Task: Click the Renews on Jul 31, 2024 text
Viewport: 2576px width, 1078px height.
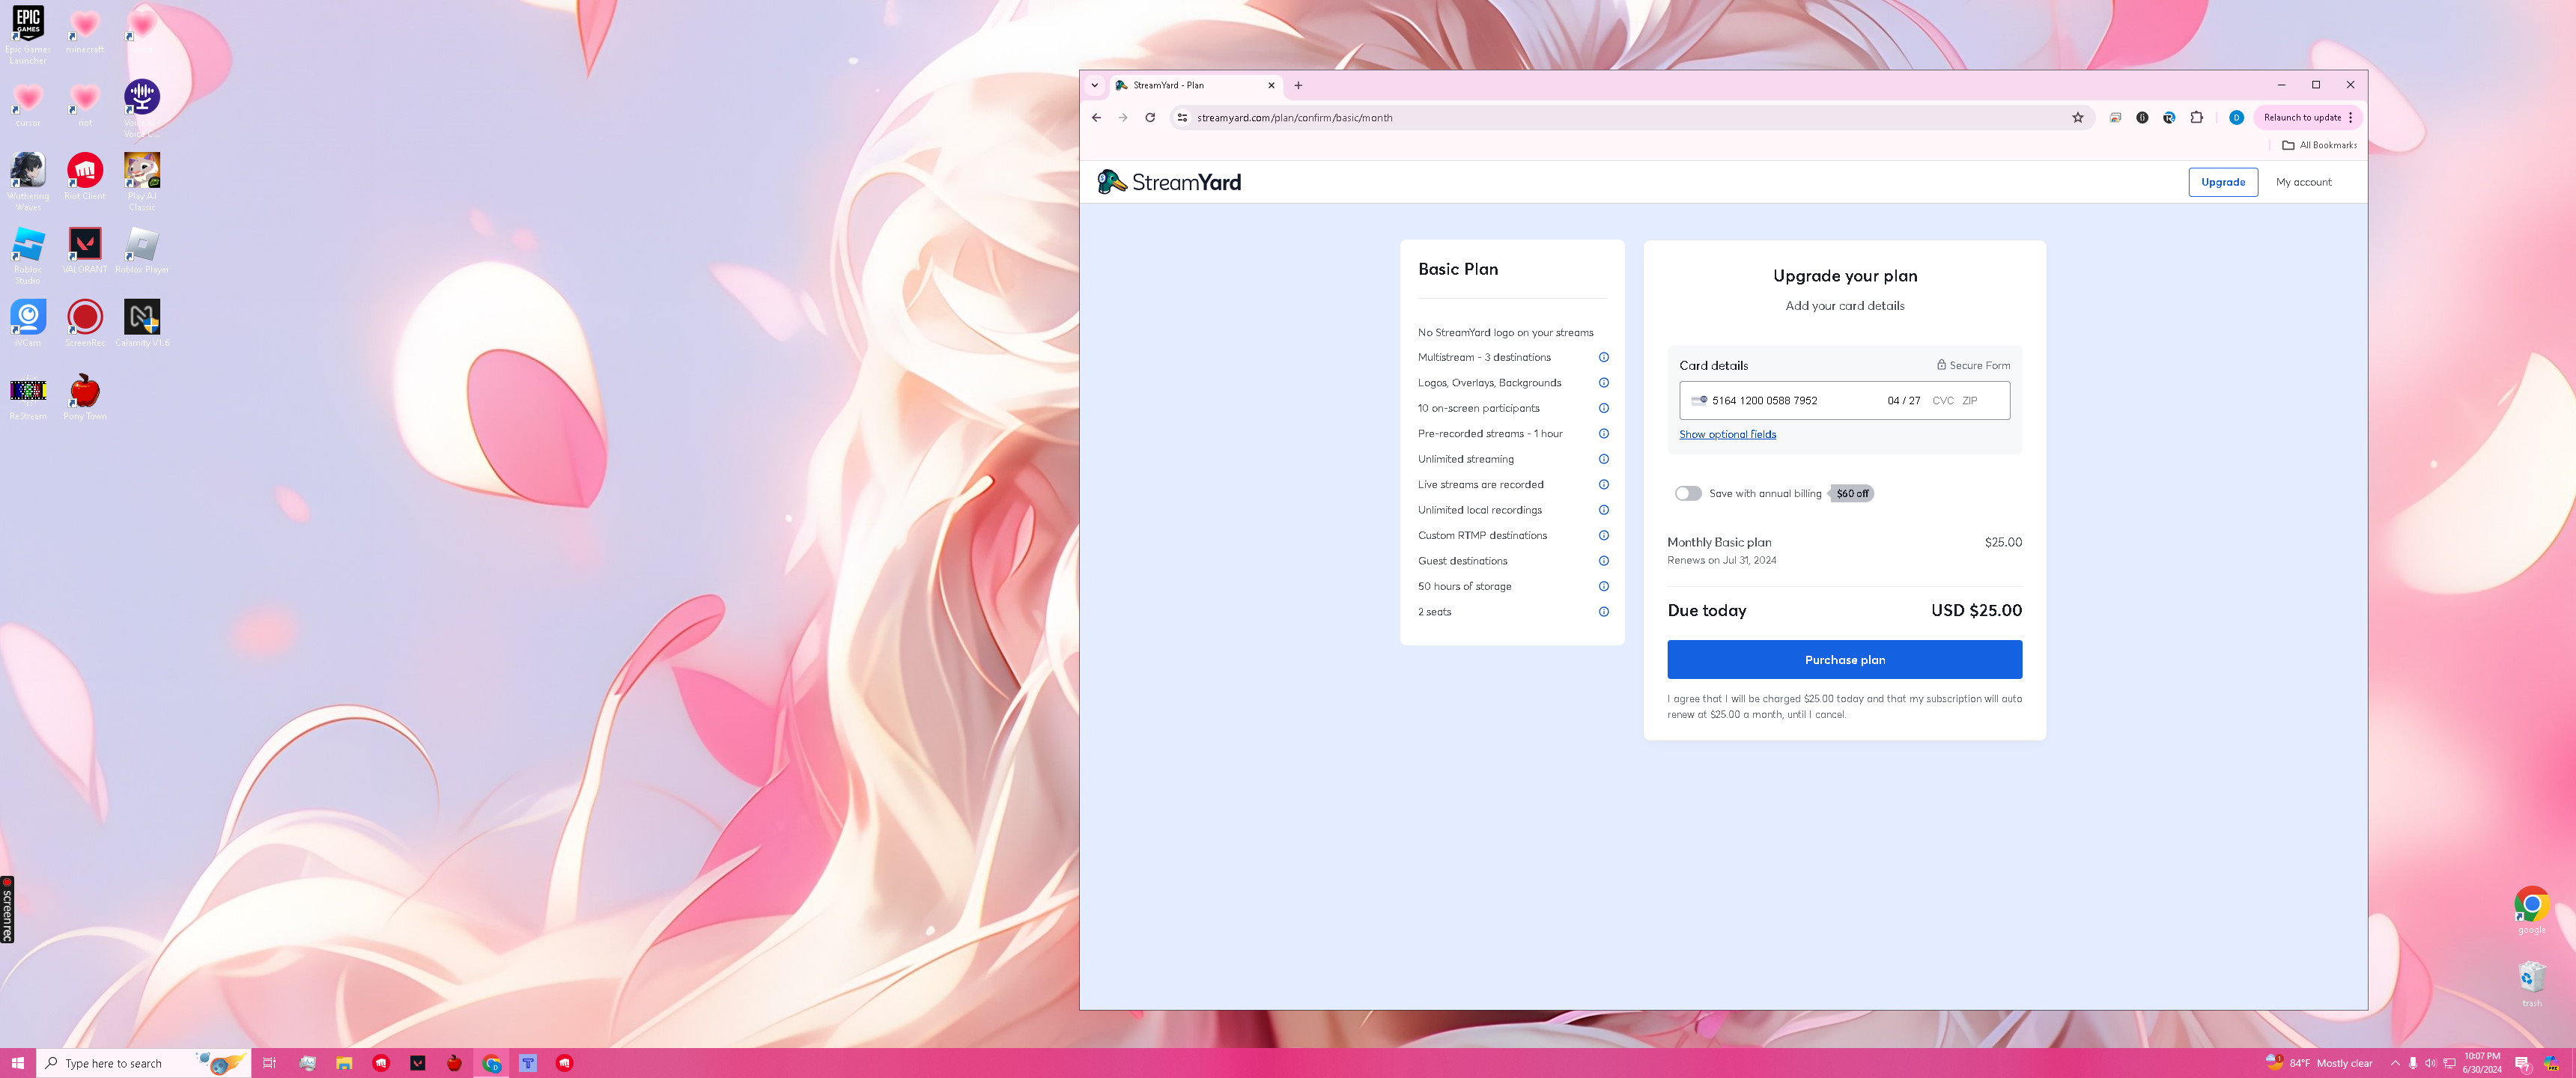Action: (1721, 561)
